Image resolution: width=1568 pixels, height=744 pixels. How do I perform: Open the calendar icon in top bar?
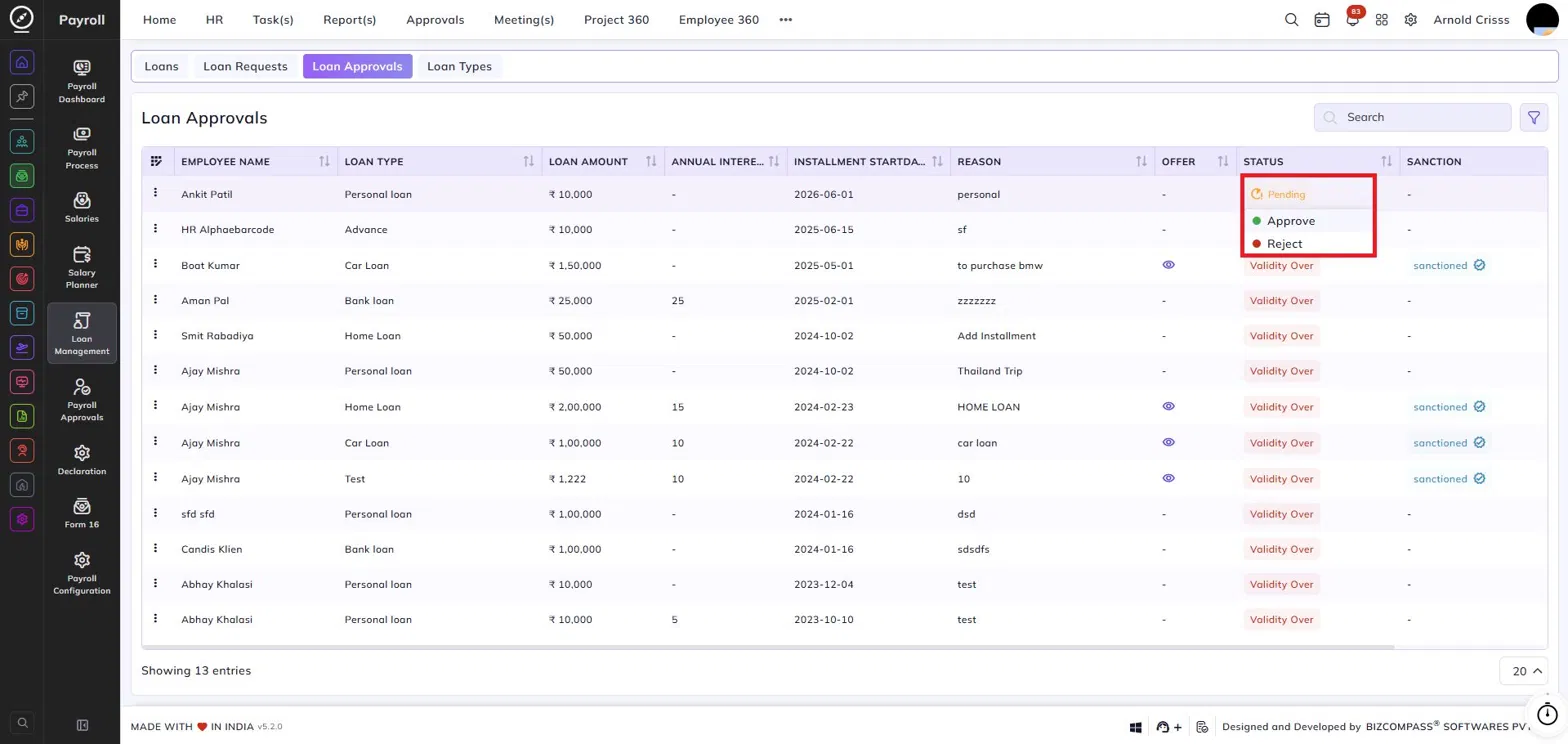[x=1322, y=20]
